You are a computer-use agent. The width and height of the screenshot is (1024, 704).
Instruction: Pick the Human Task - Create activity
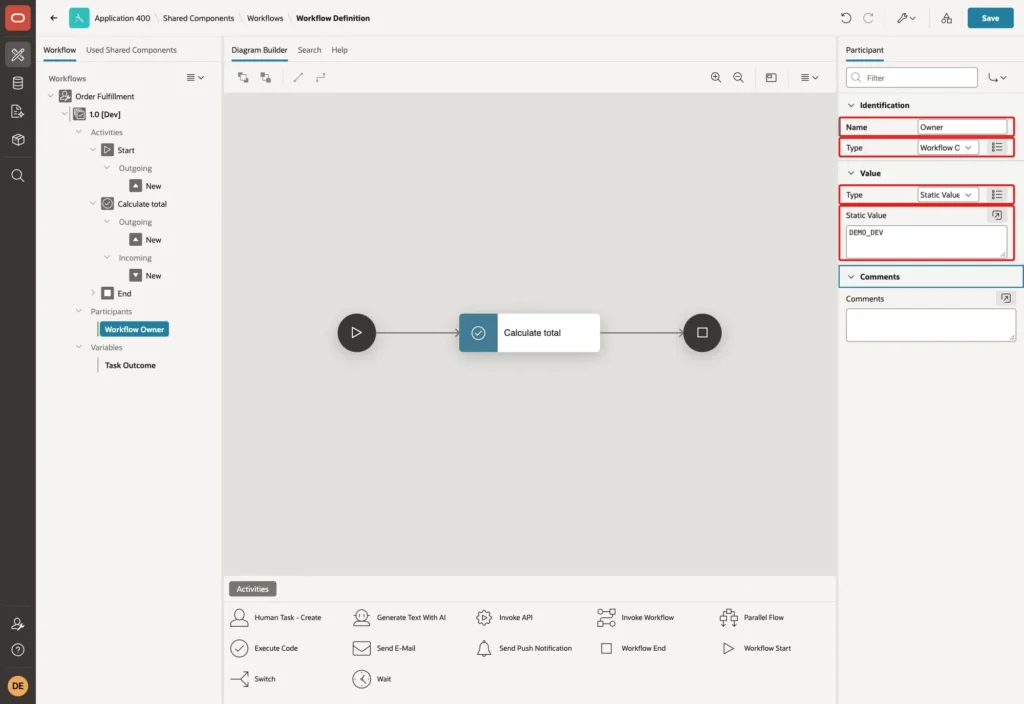(x=276, y=617)
